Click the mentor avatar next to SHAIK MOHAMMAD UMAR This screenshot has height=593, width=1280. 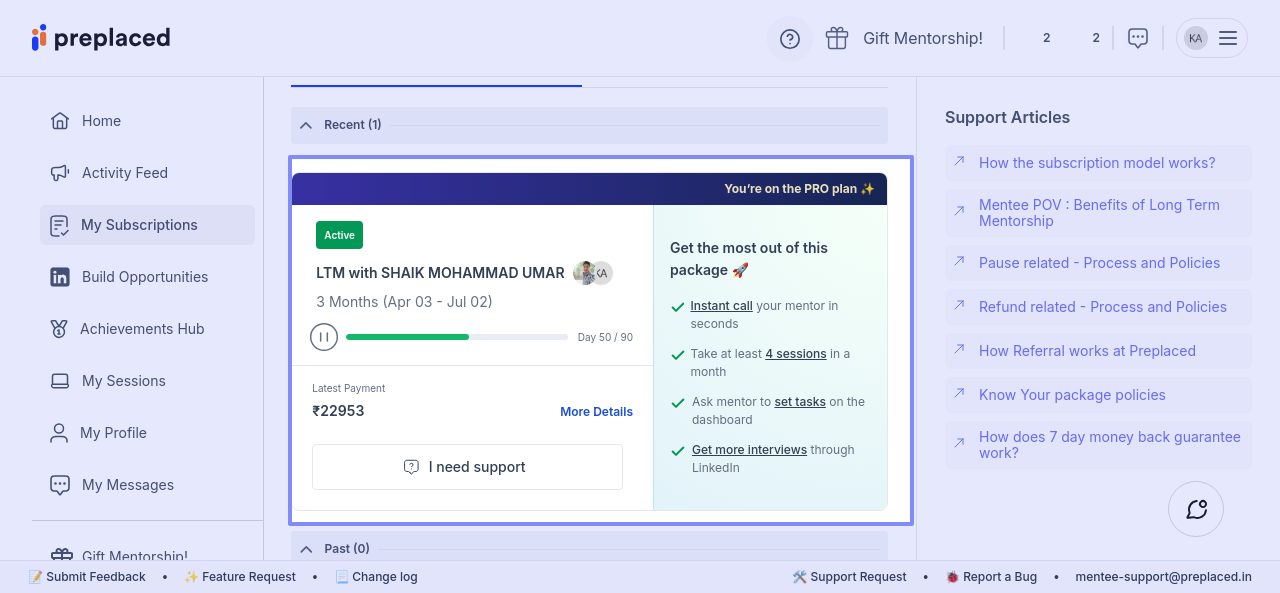pyautogui.click(x=584, y=273)
